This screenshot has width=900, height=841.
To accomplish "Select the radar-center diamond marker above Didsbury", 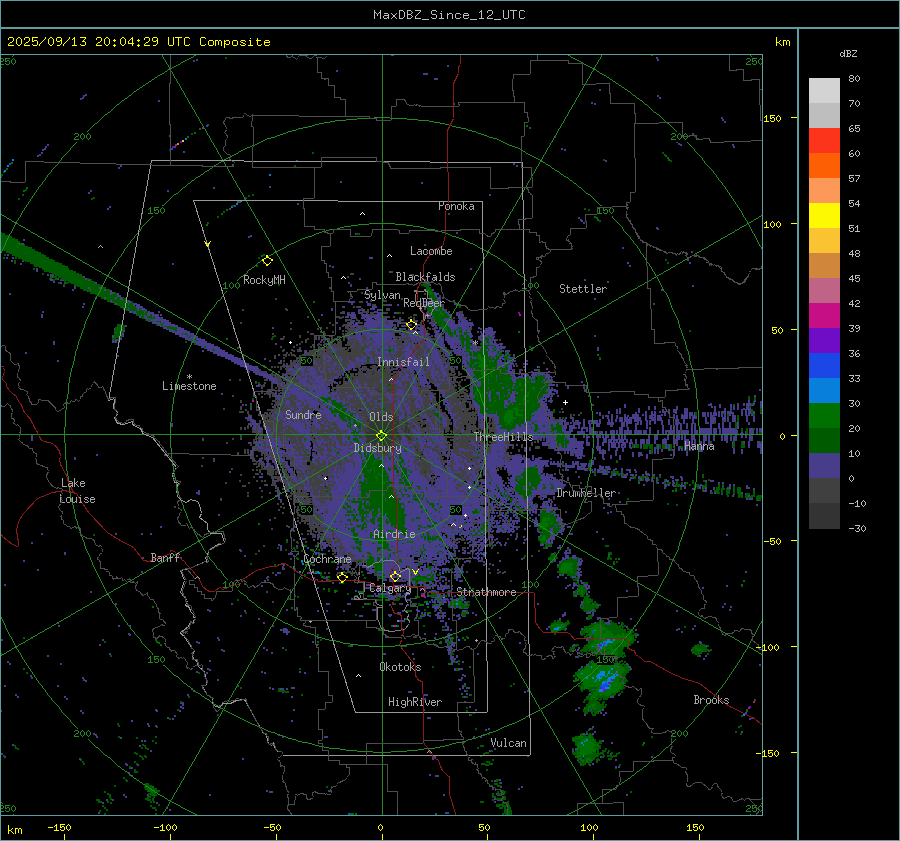I will coord(381,435).
